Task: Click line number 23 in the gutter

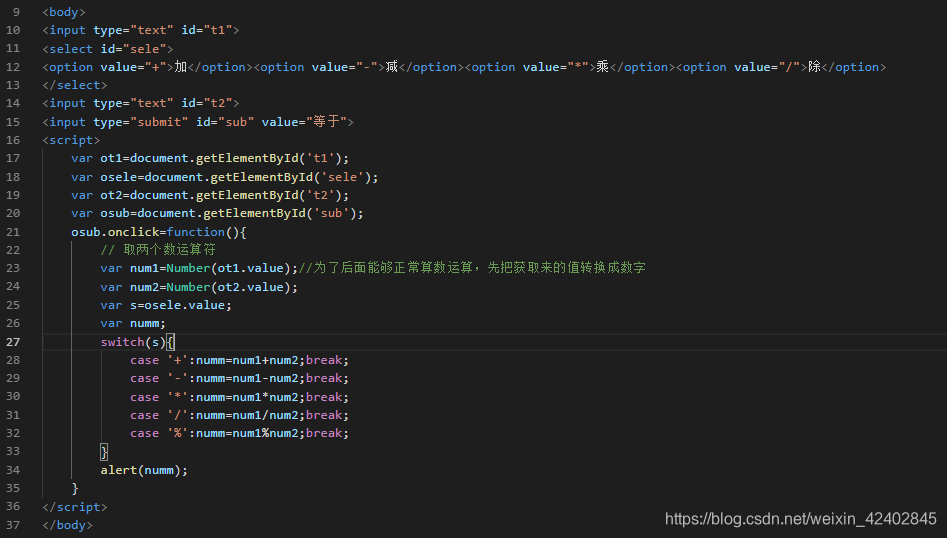Action: tap(13, 268)
